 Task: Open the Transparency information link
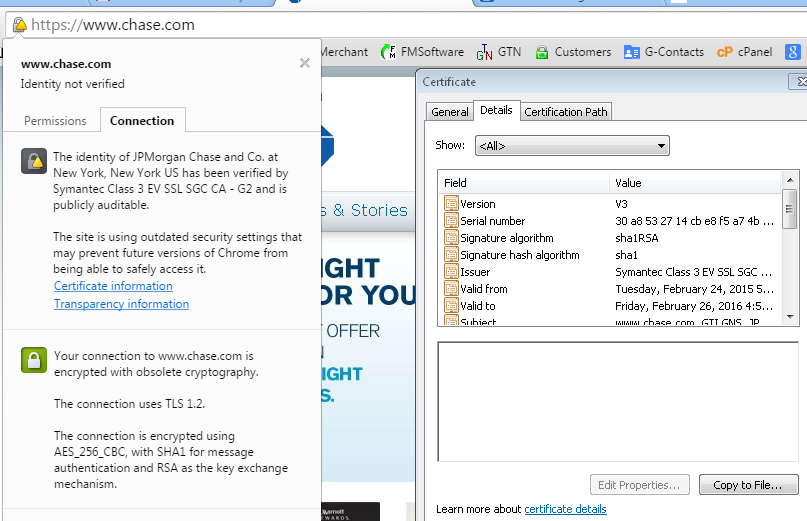point(121,304)
